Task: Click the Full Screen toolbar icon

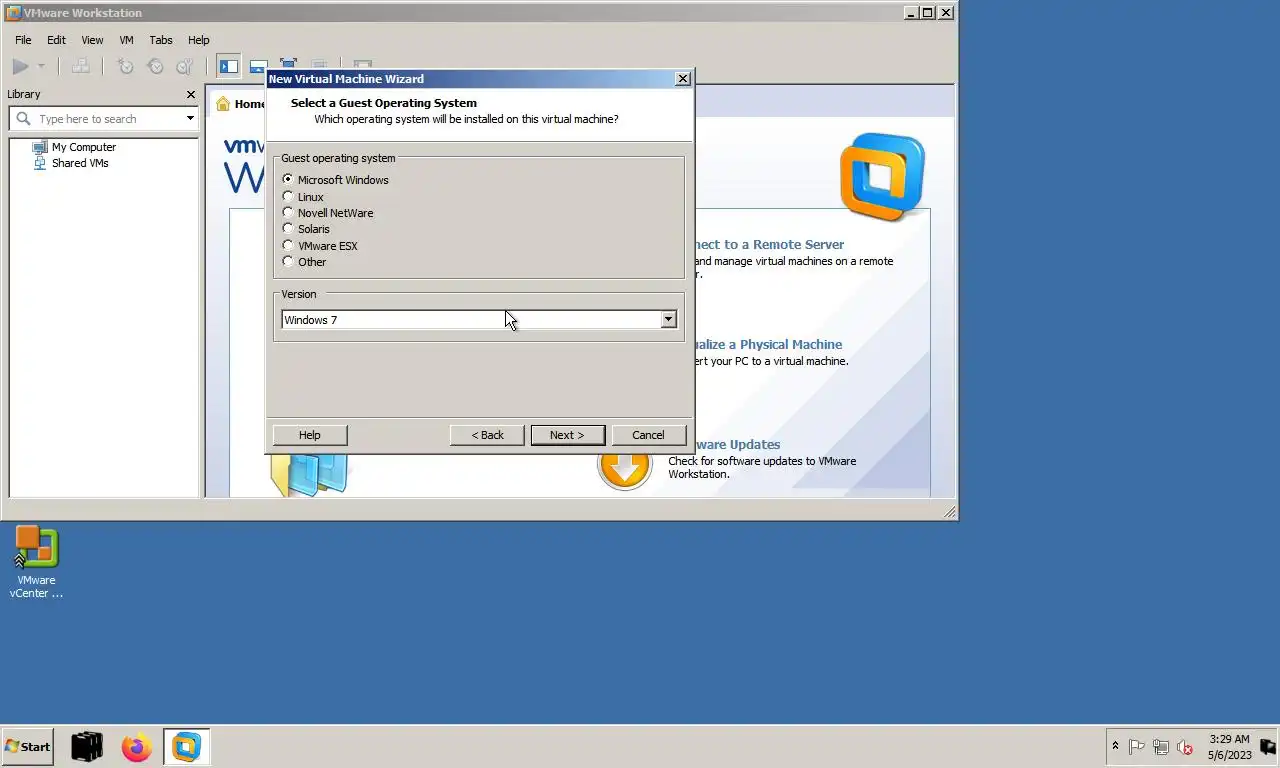Action: pos(288,64)
